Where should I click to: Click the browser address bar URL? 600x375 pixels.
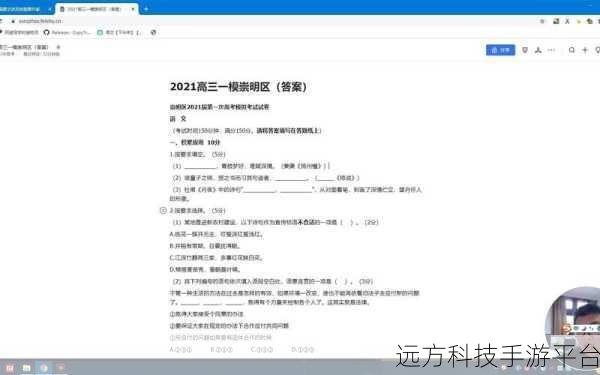point(40,21)
